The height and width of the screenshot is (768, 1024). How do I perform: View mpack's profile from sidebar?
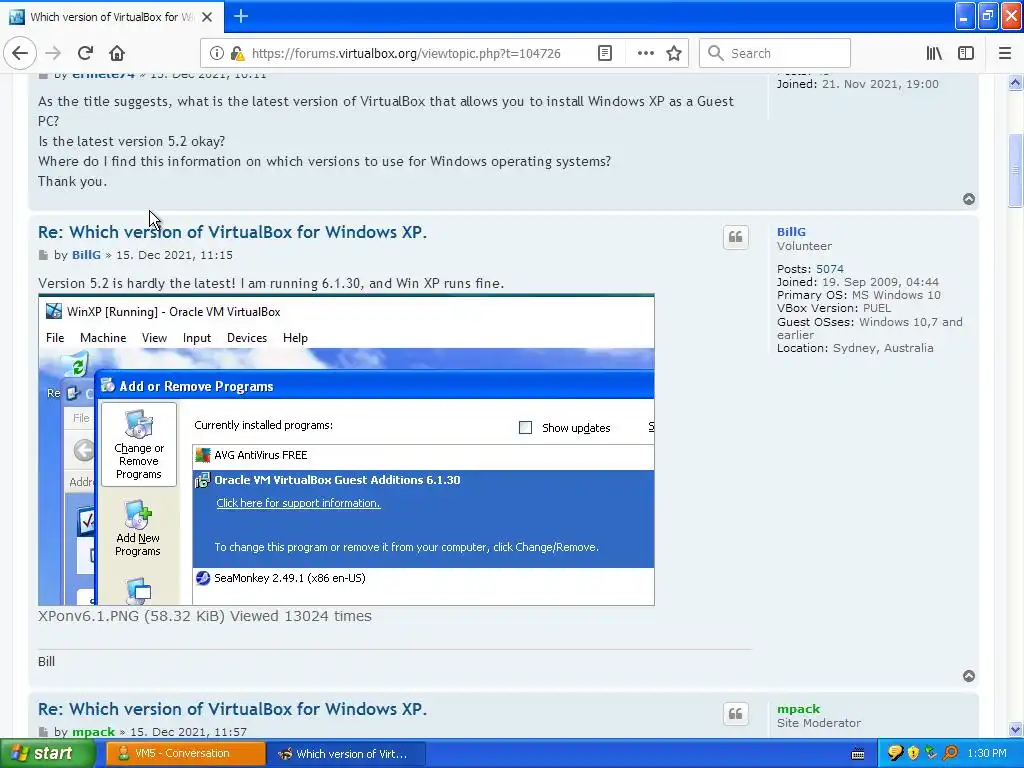coord(798,709)
